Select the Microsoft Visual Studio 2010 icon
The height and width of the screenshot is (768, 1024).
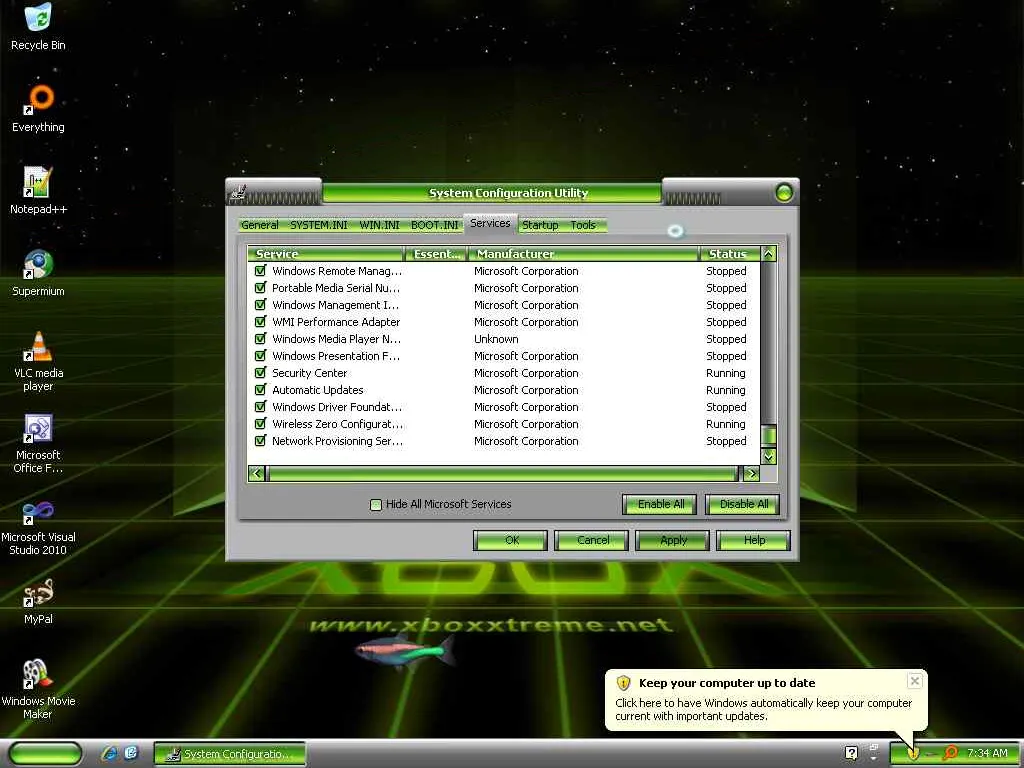click(38, 526)
